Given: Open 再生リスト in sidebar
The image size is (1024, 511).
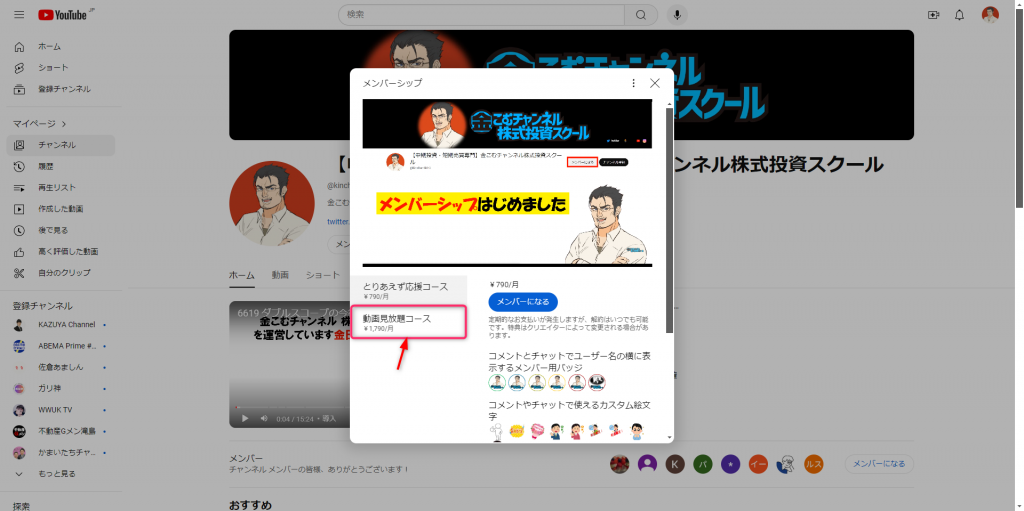Looking at the screenshot, I should coord(61,188).
